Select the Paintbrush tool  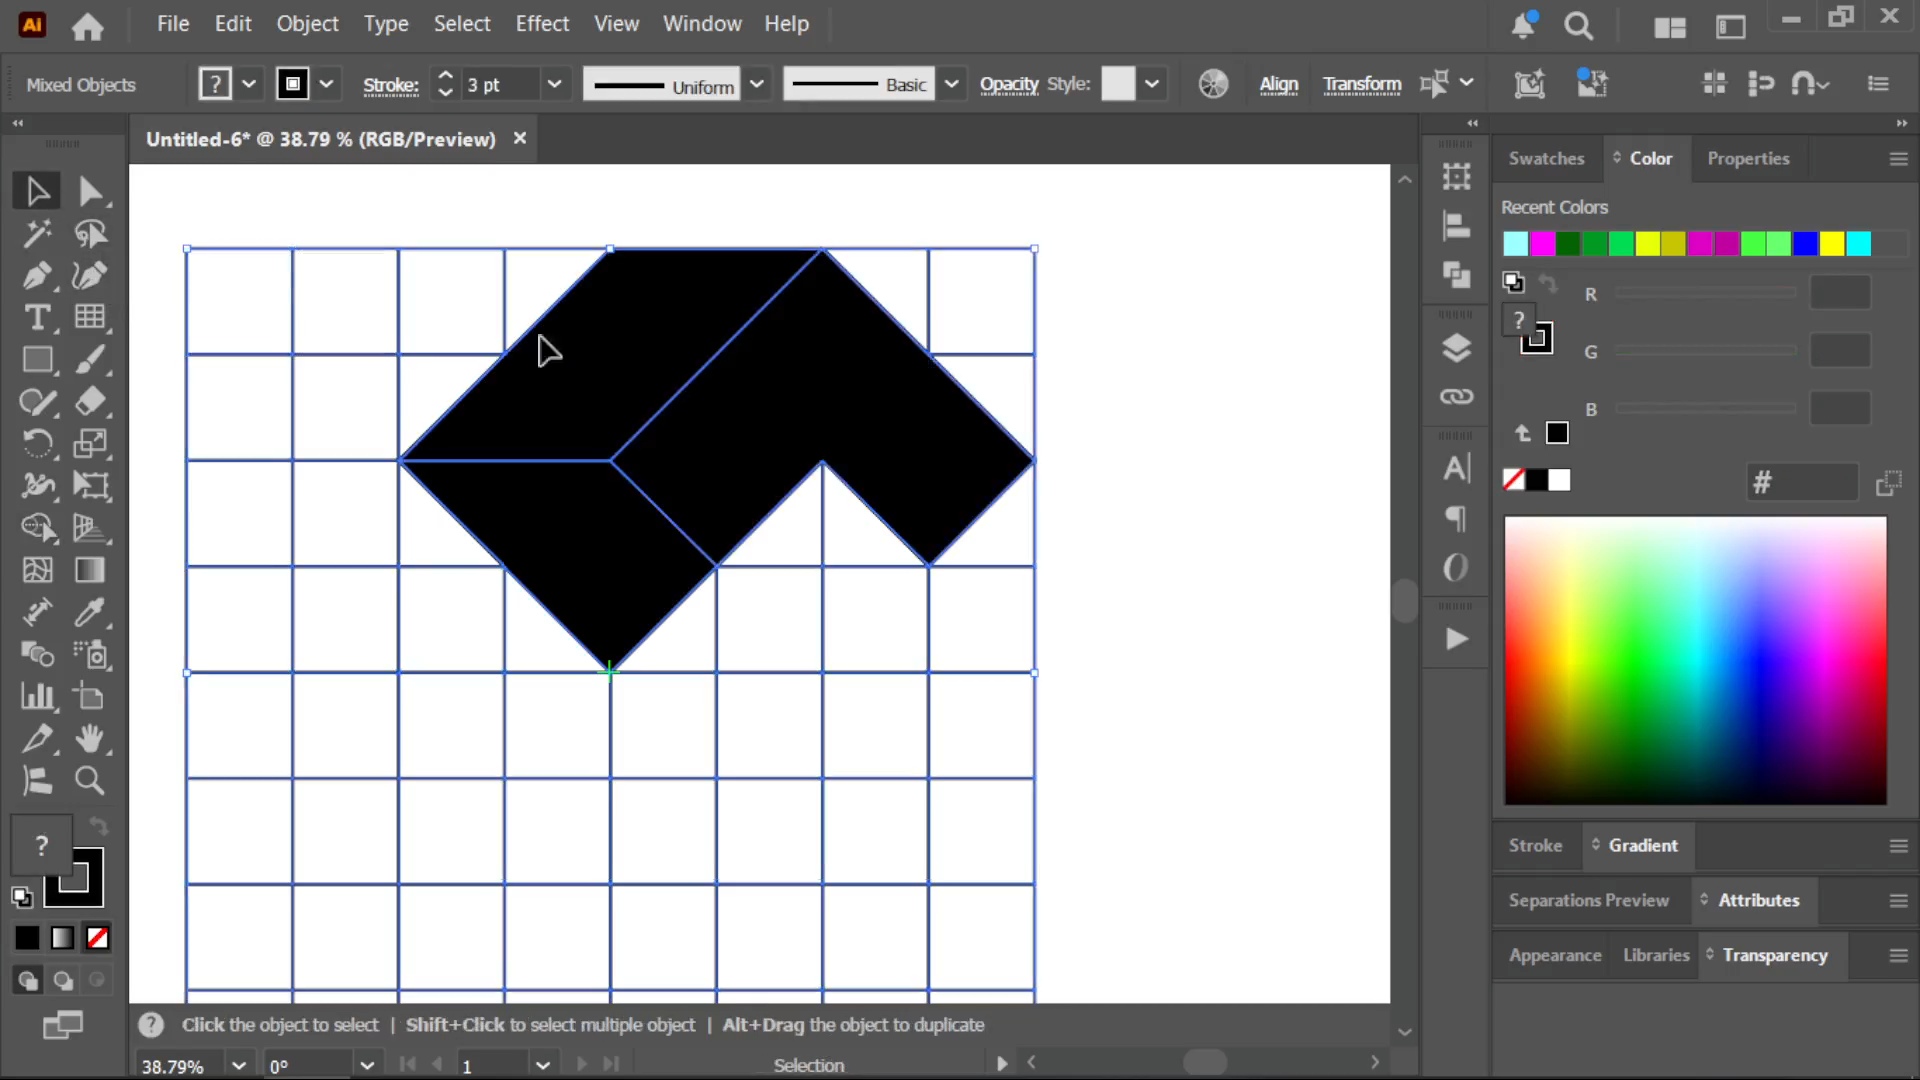click(90, 360)
